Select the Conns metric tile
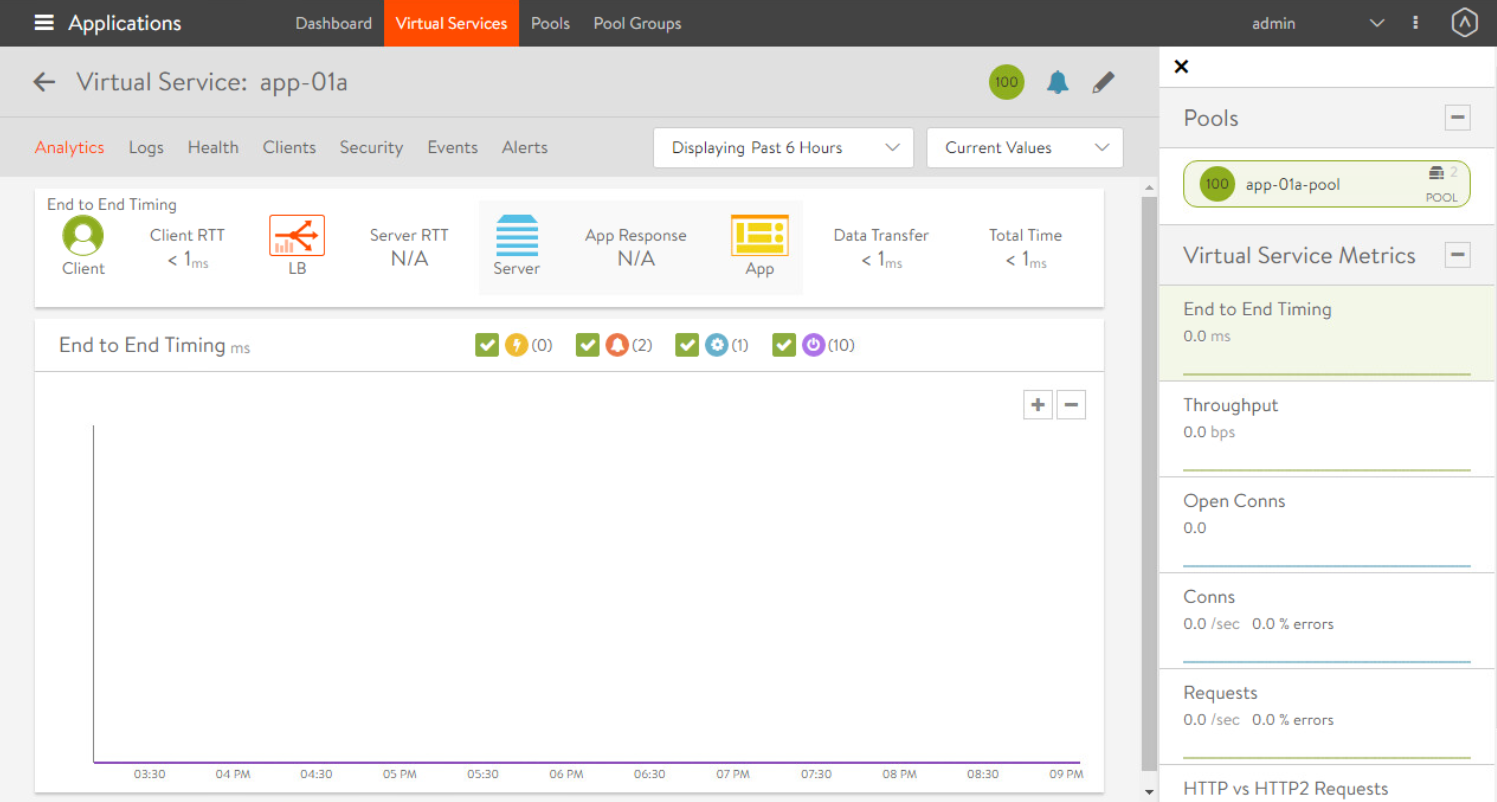Screen dimensions: 1497x802 (1328, 621)
